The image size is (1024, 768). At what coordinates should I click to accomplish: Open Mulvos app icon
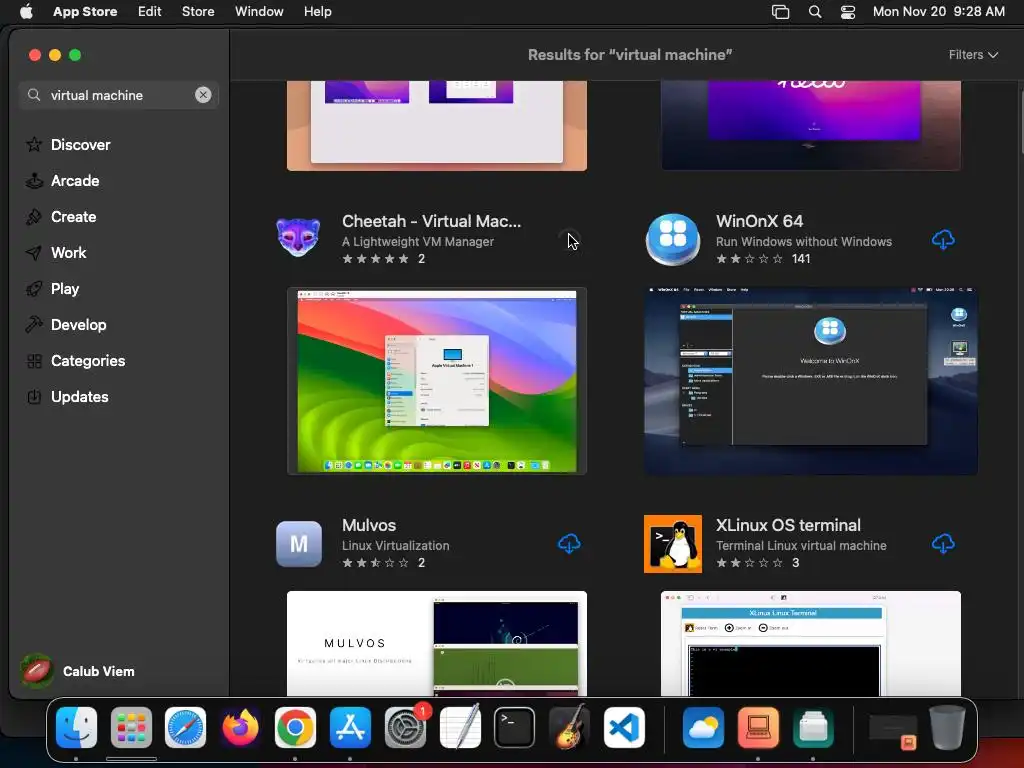coord(298,543)
